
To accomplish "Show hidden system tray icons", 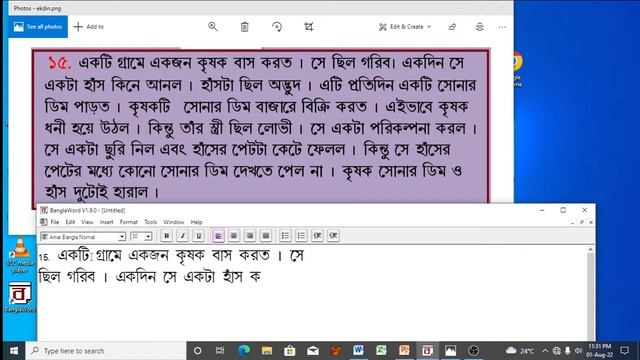I will pos(545,351).
